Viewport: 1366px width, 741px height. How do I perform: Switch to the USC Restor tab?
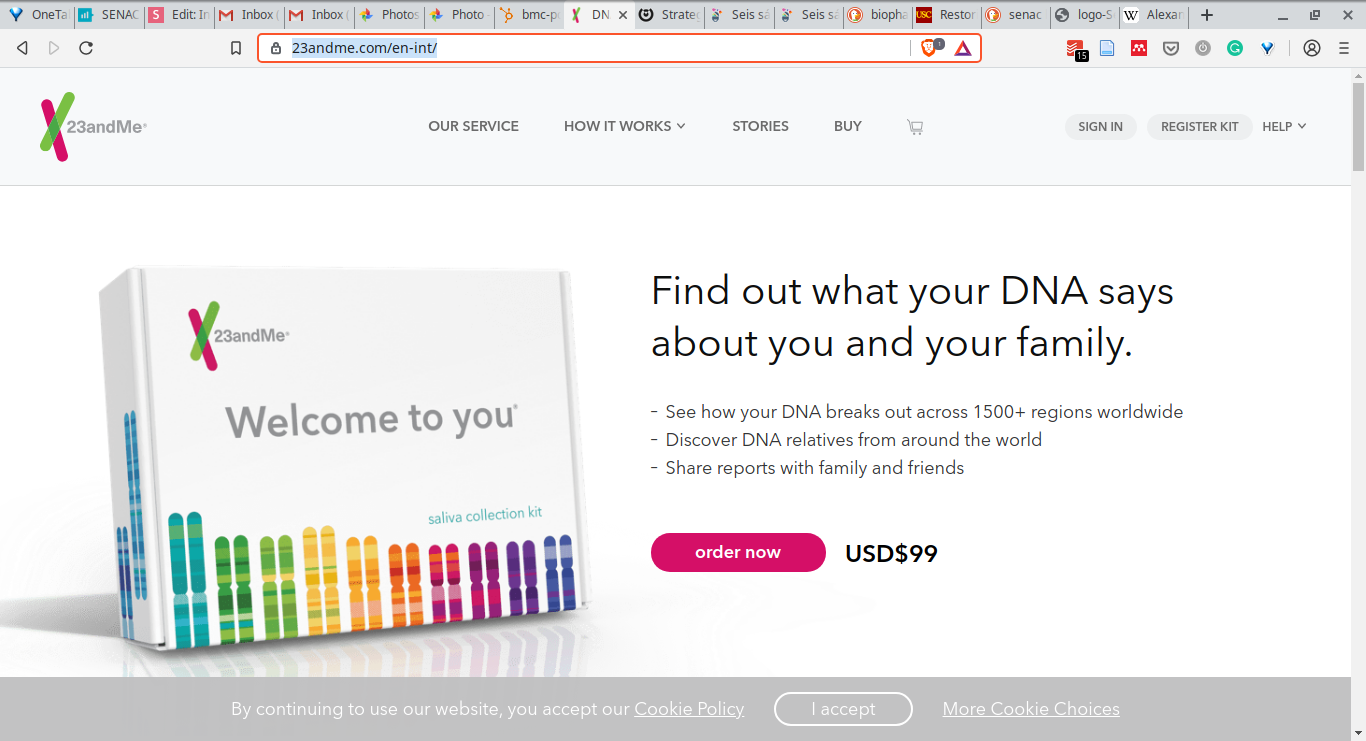point(947,15)
